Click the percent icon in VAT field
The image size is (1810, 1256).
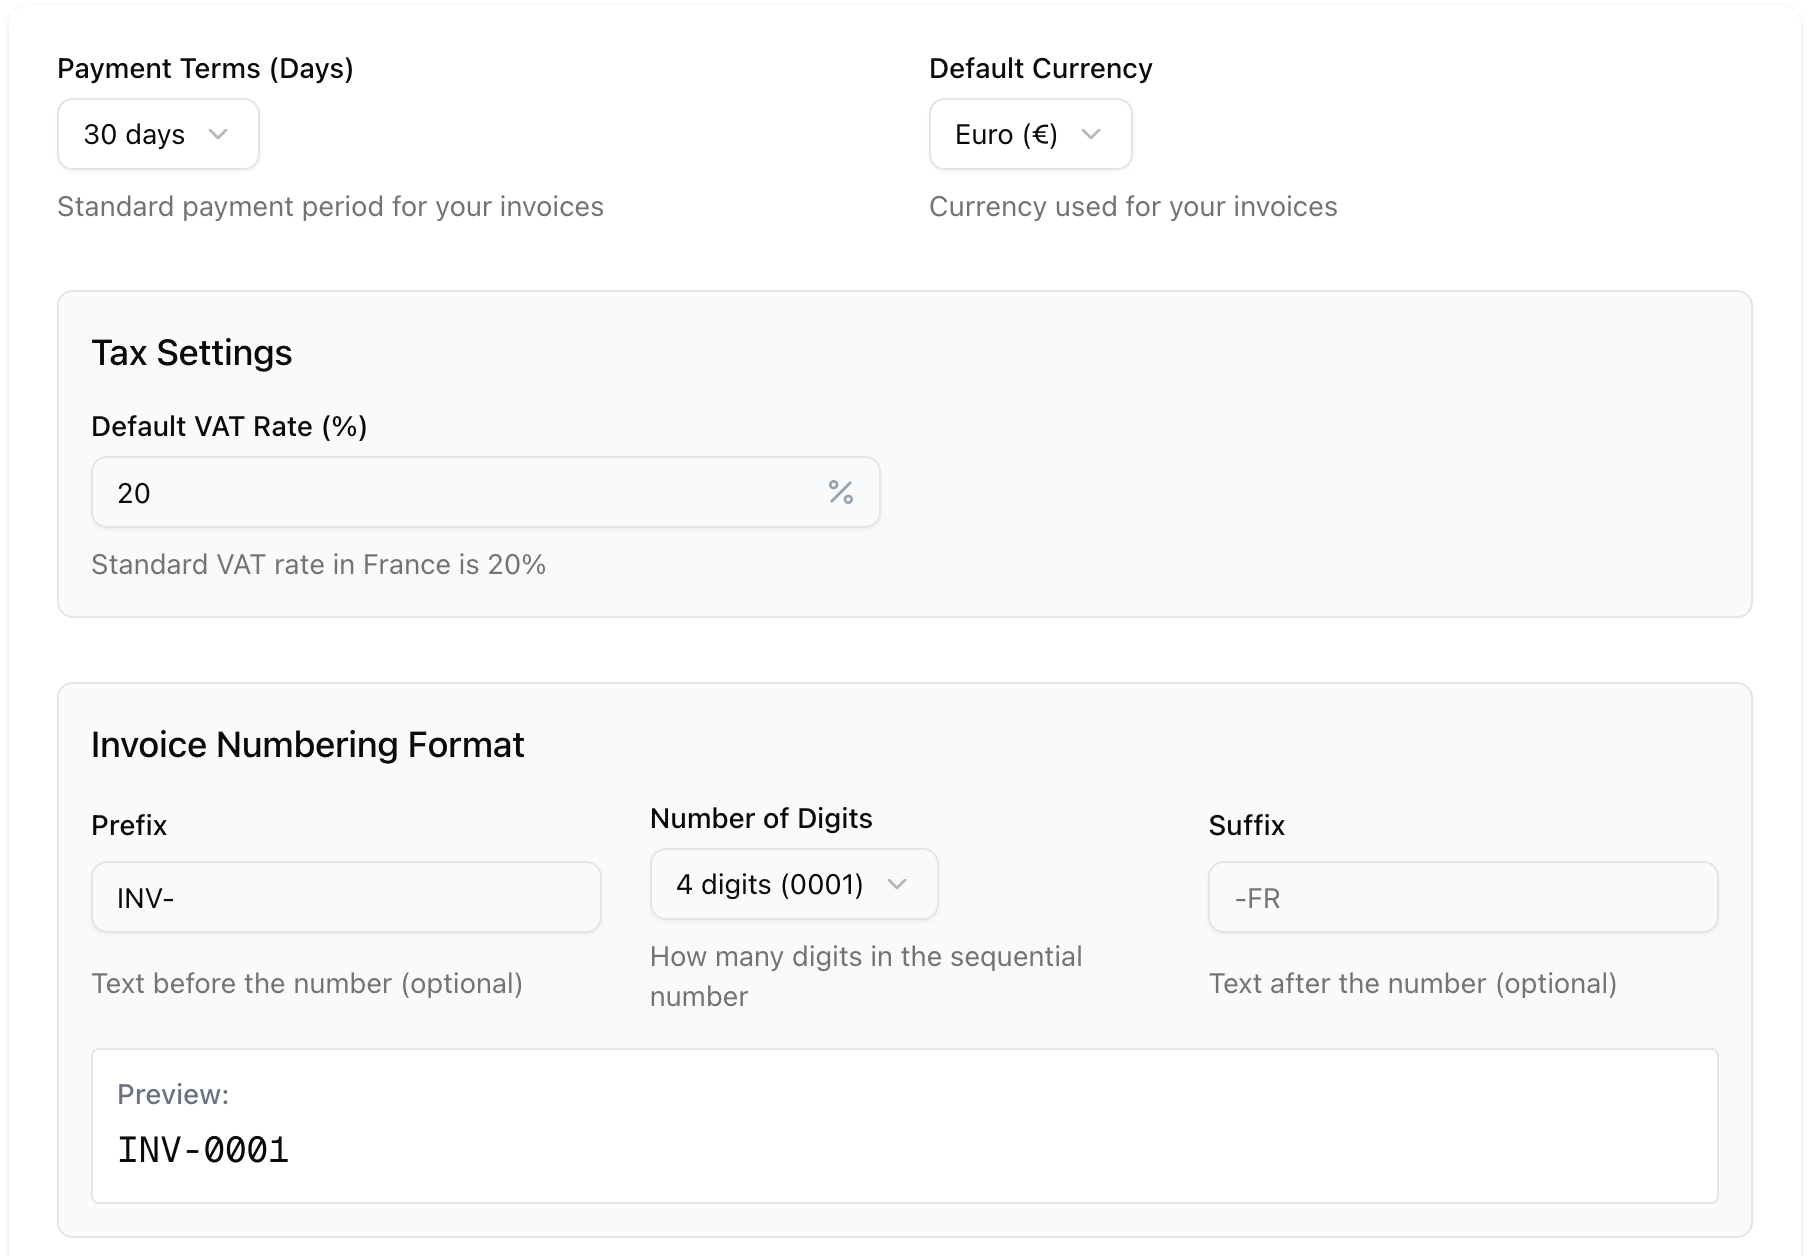[x=840, y=492]
